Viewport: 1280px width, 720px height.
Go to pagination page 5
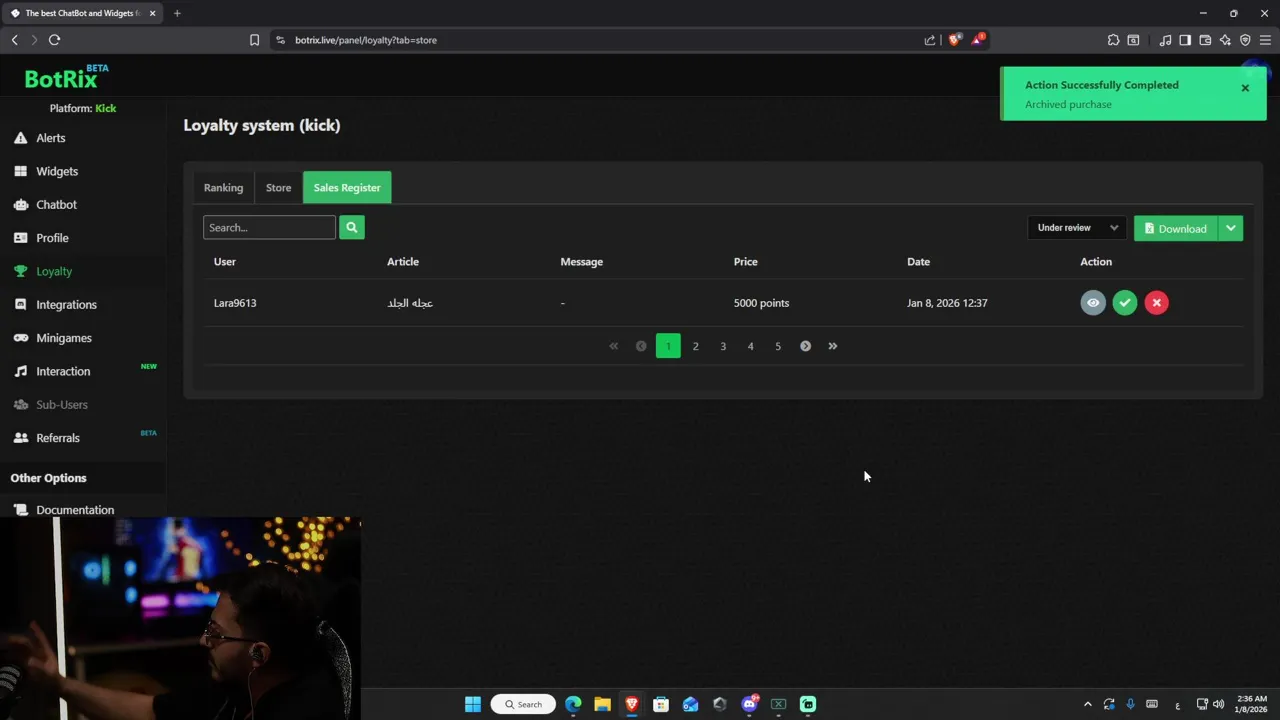tap(778, 346)
